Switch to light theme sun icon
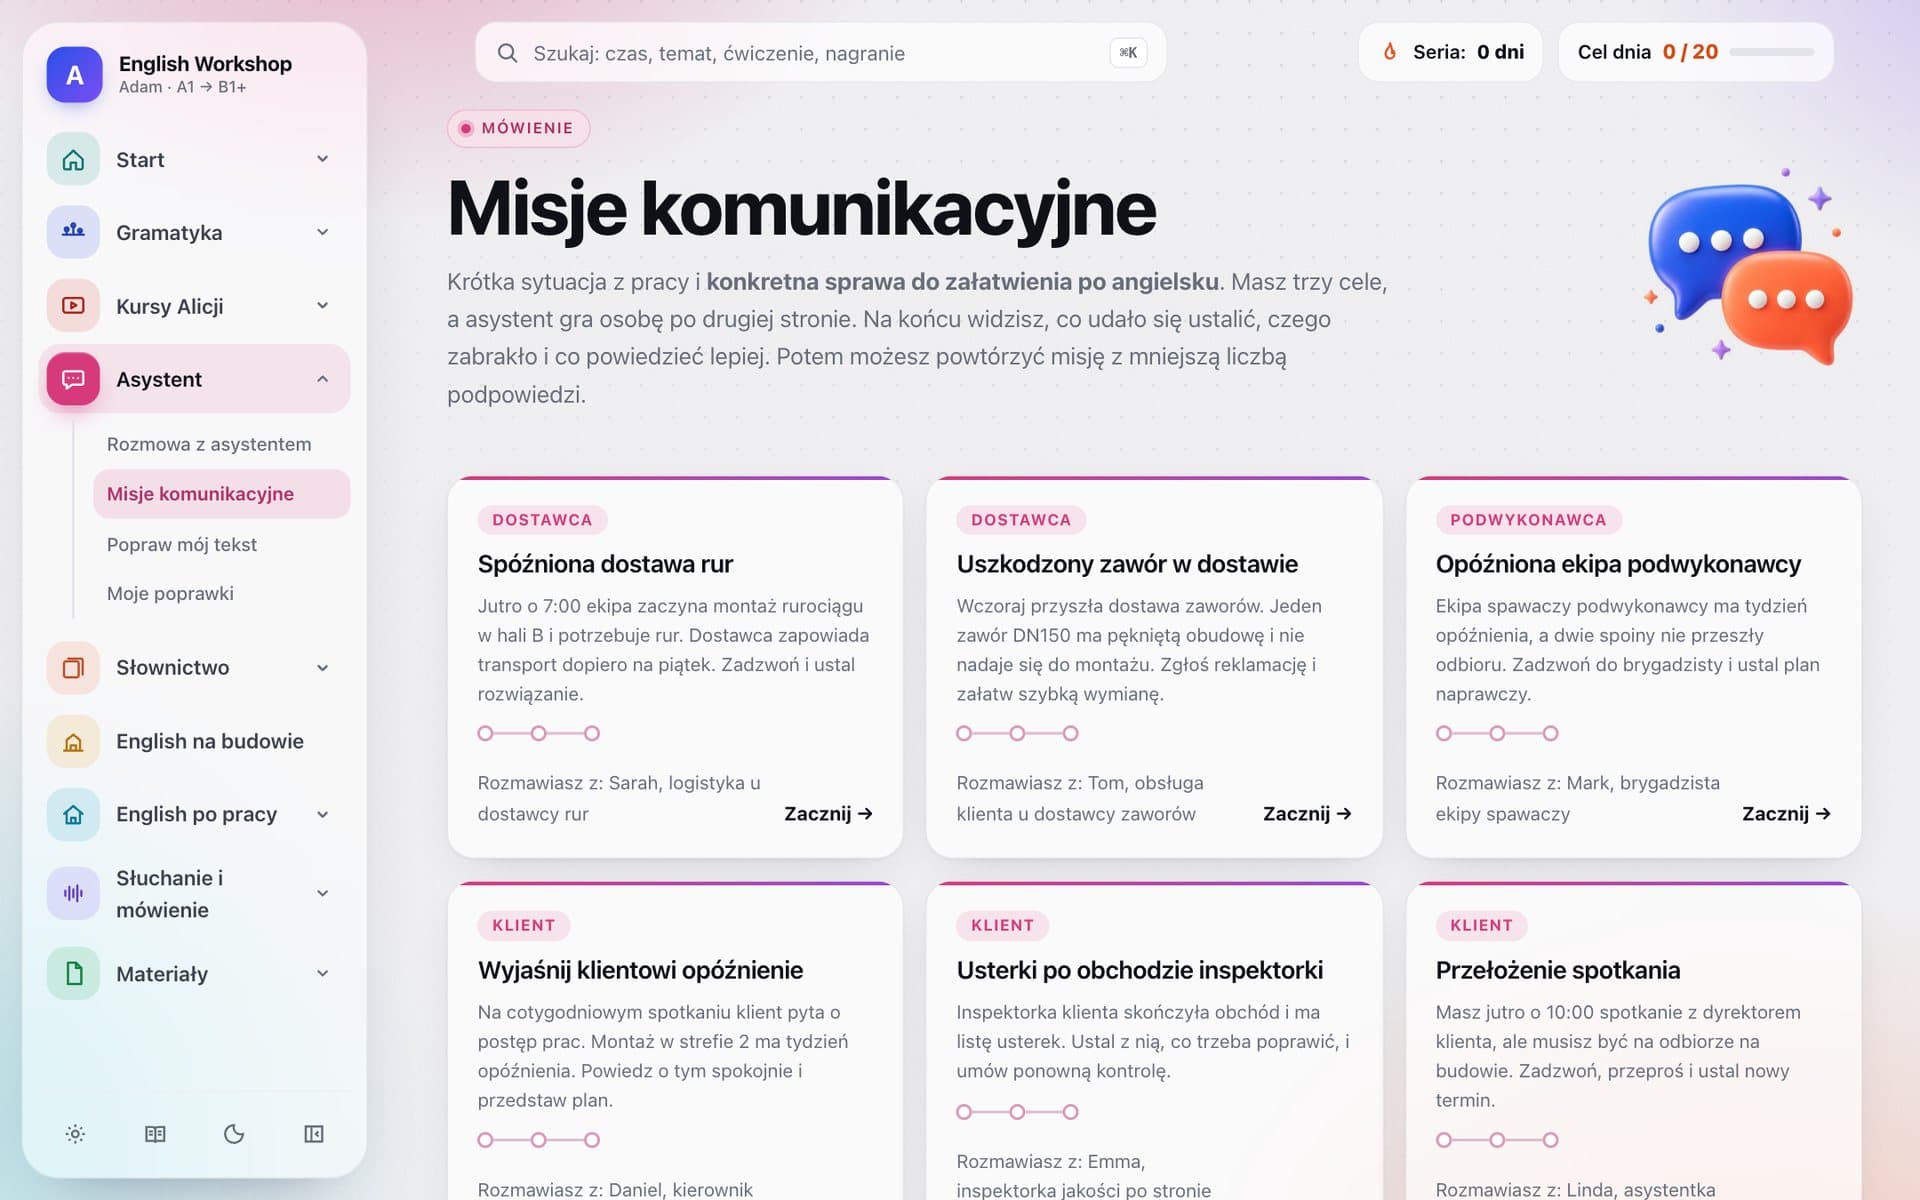The height and width of the screenshot is (1200, 1920). [75, 1134]
